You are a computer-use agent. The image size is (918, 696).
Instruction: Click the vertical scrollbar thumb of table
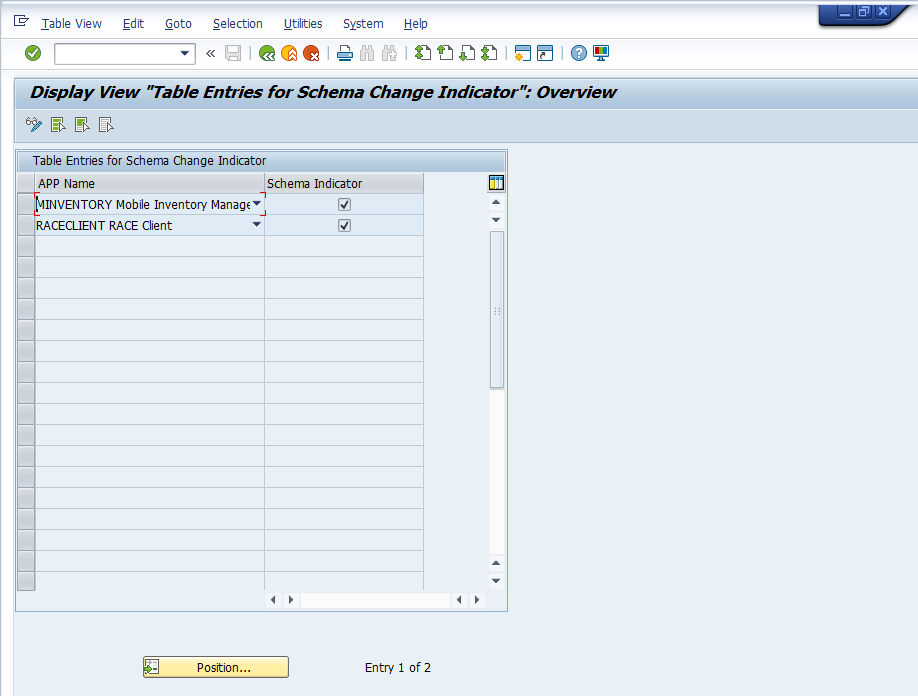point(497,309)
